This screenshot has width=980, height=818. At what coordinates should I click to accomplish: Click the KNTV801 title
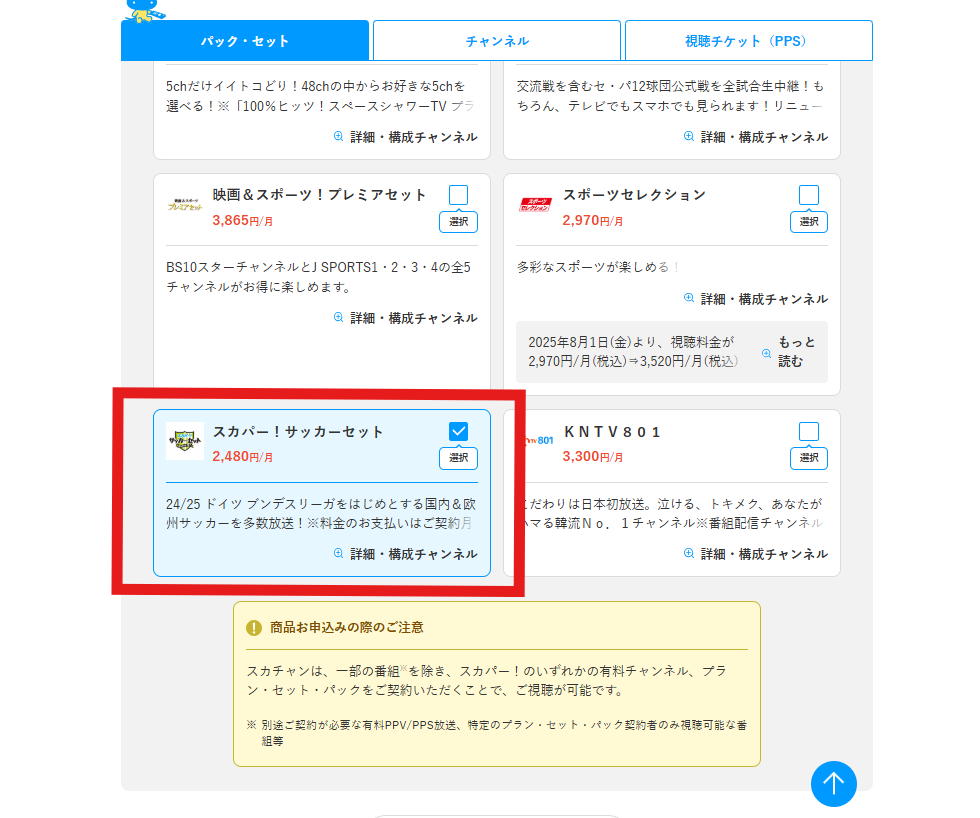612,432
